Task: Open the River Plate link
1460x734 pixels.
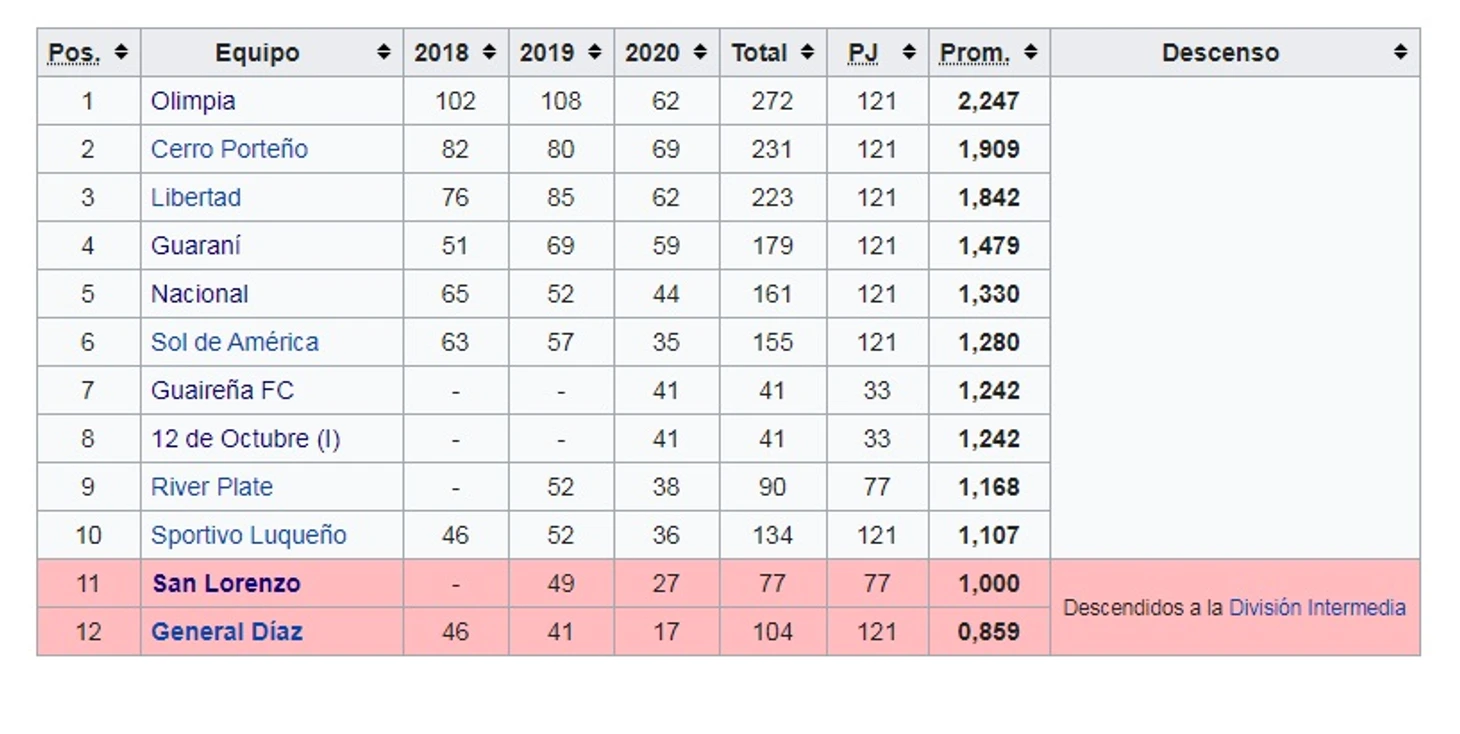Action: click(212, 487)
